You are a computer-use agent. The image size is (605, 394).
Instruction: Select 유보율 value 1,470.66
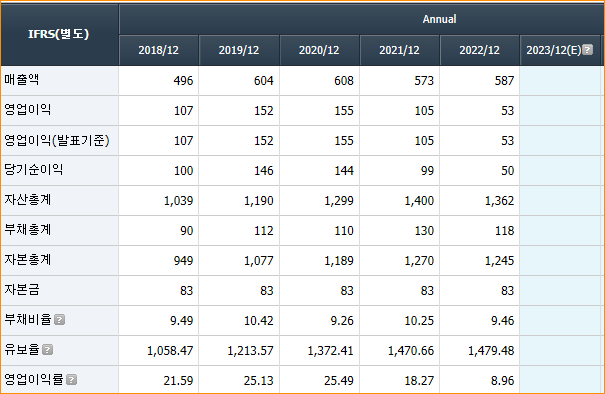pos(411,351)
